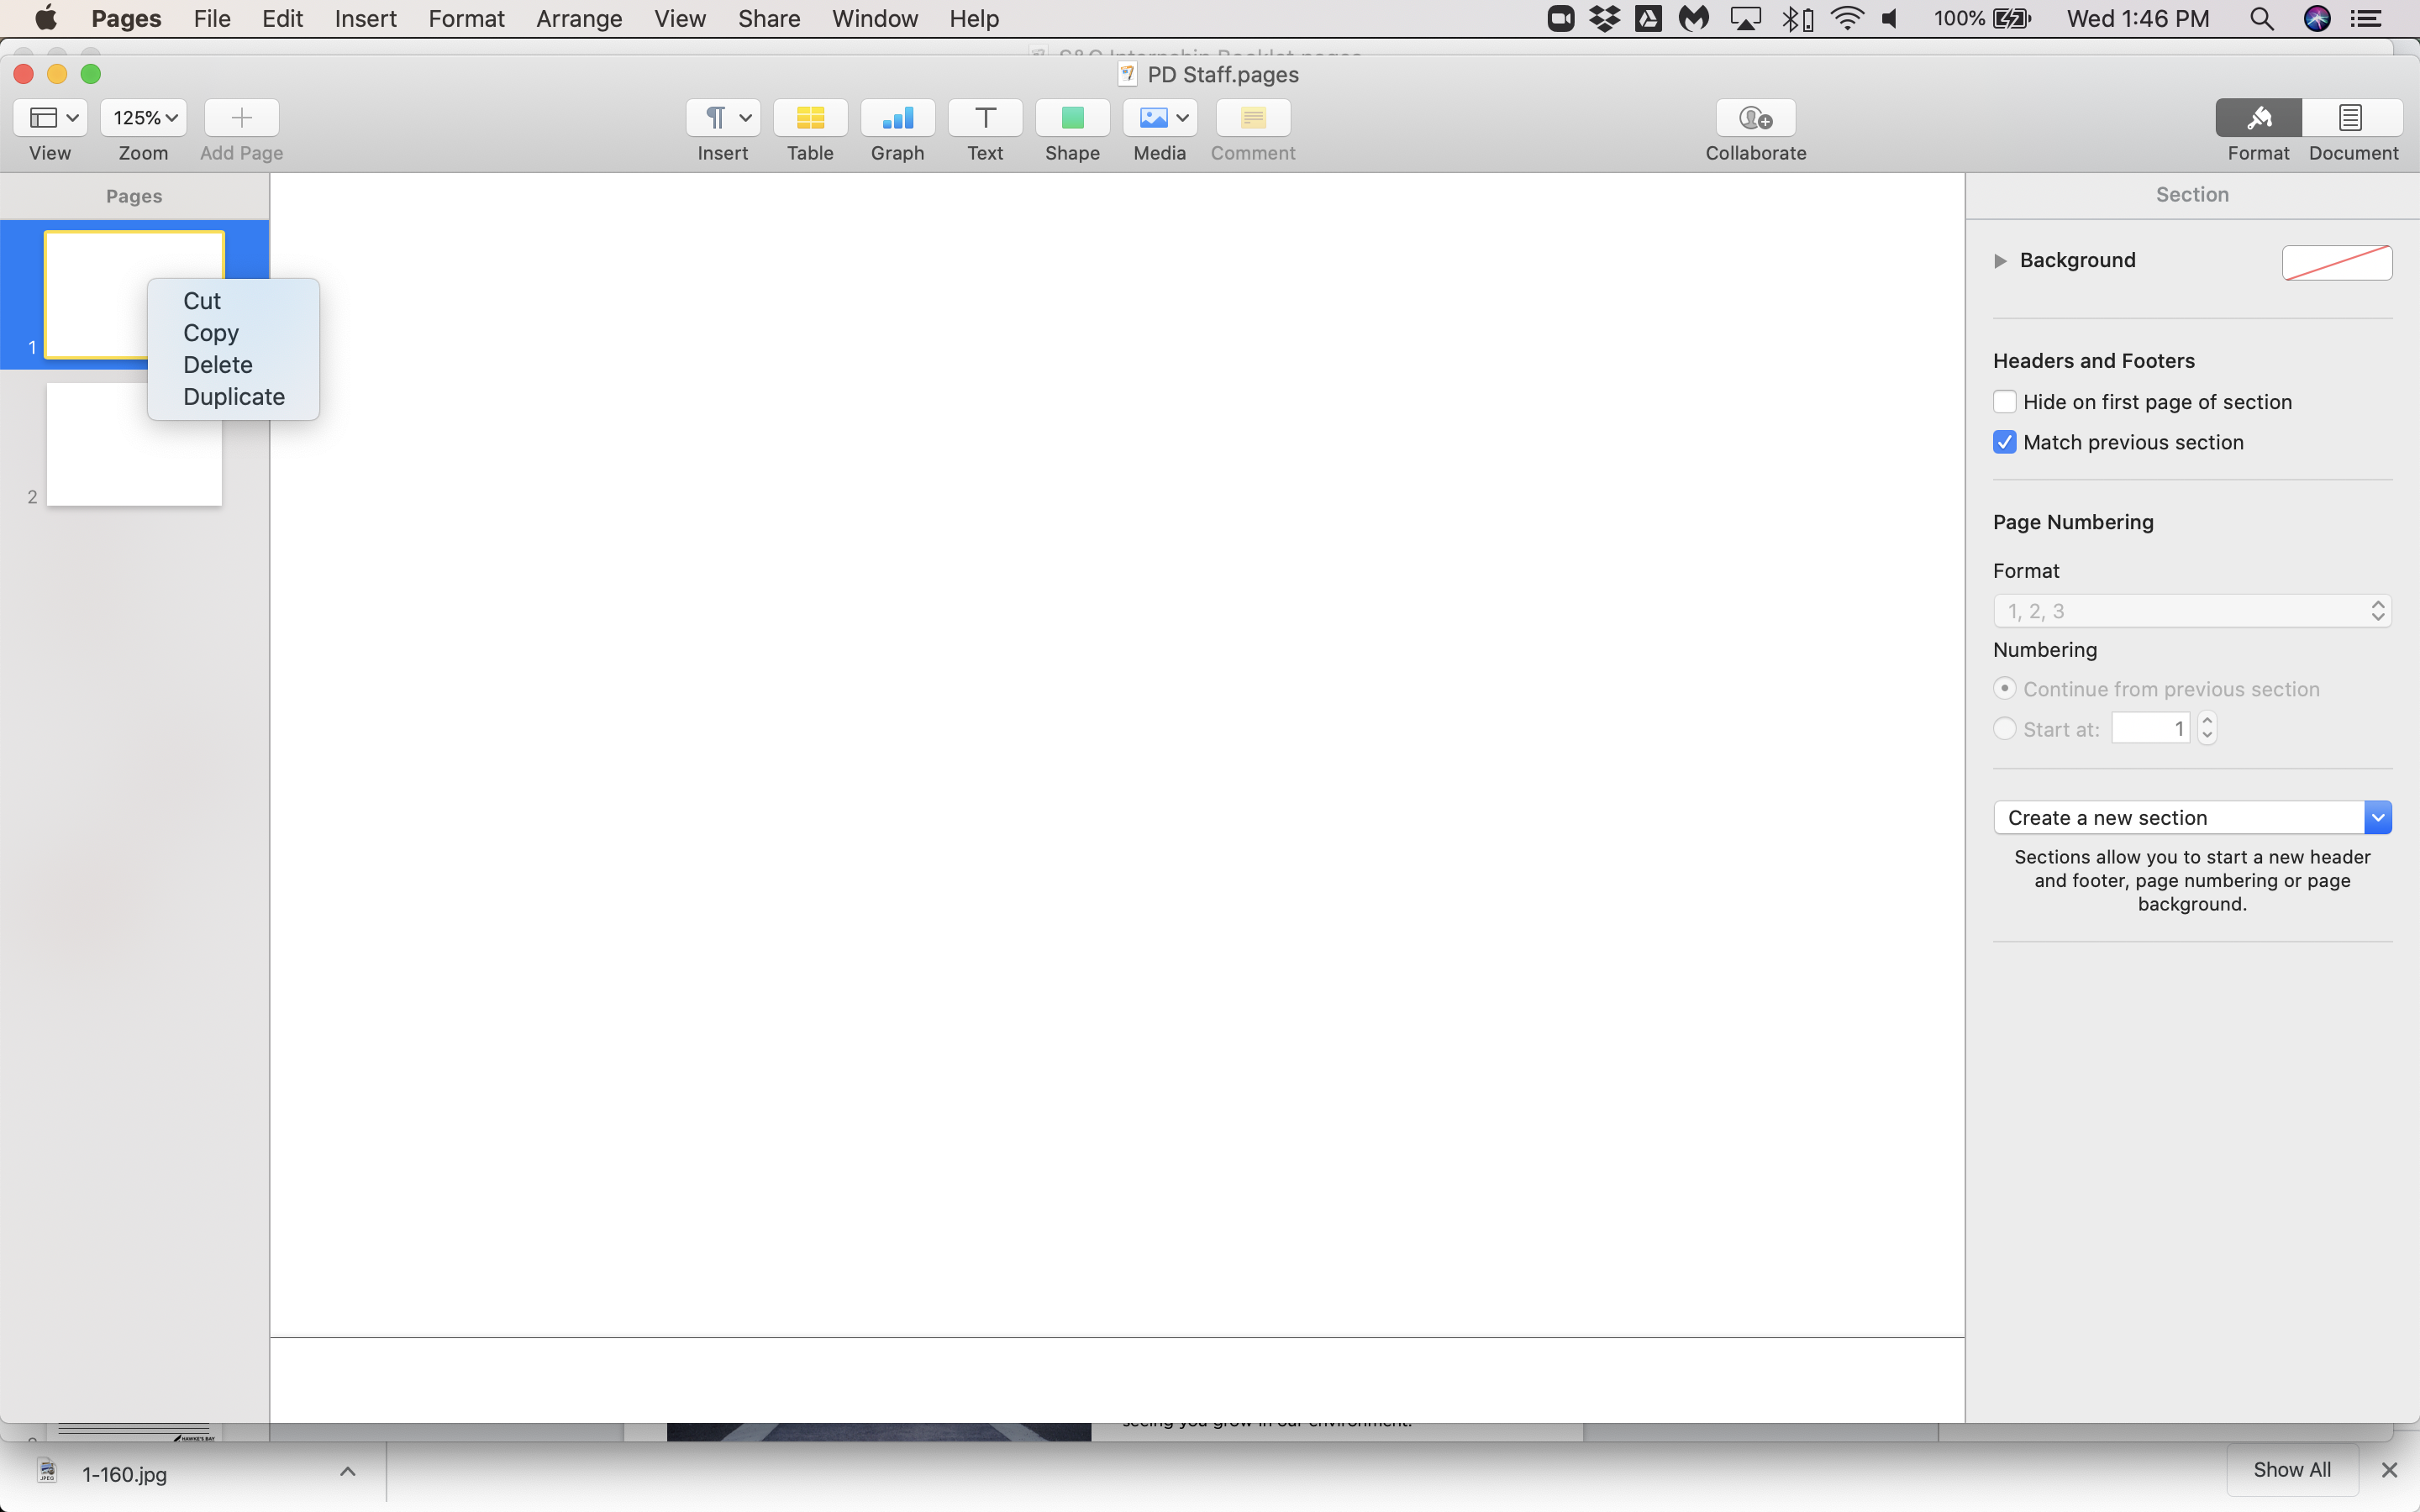Image resolution: width=2420 pixels, height=1512 pixels.
Task: Uncheck Match previous section
Action: [2004, 442]
